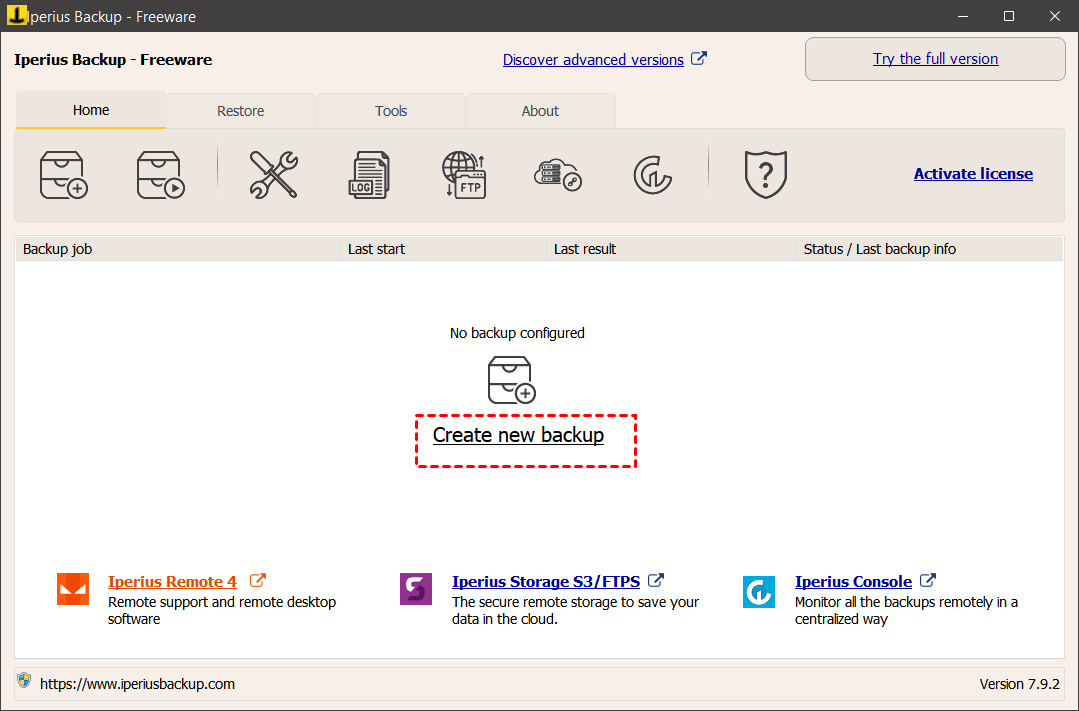Click the https://www.iperiusbackup.com status bar text
Viewport: 1079px width, 711px height.
click(x=138, y=684)
